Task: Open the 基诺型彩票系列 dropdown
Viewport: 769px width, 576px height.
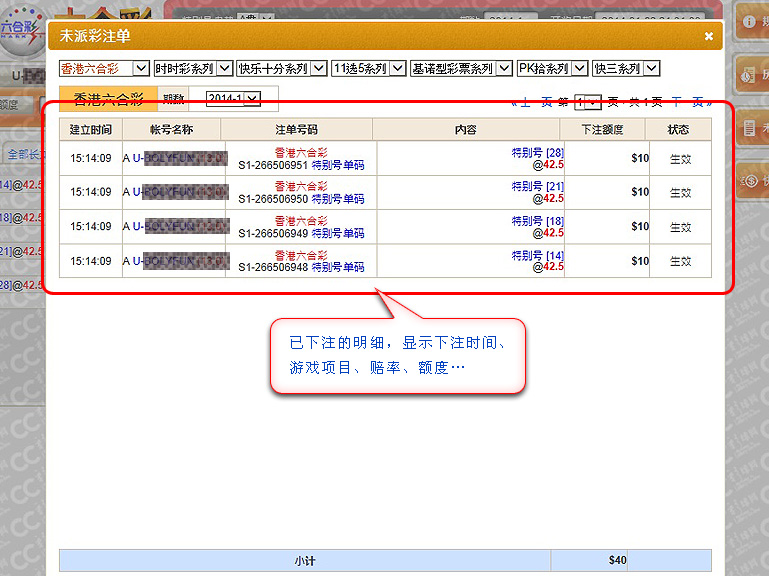Action: coord(461,69)
